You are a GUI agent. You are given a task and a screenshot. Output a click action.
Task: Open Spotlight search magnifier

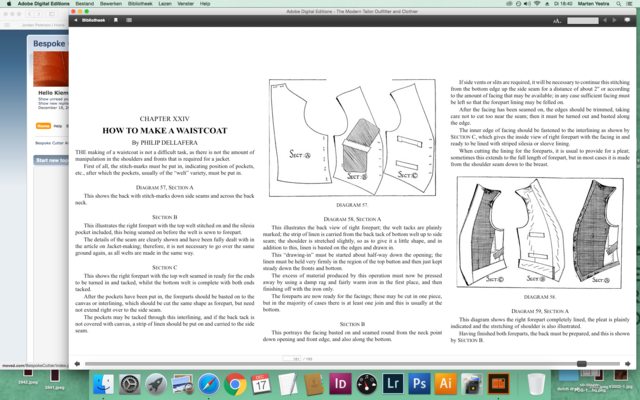(619, 4)
